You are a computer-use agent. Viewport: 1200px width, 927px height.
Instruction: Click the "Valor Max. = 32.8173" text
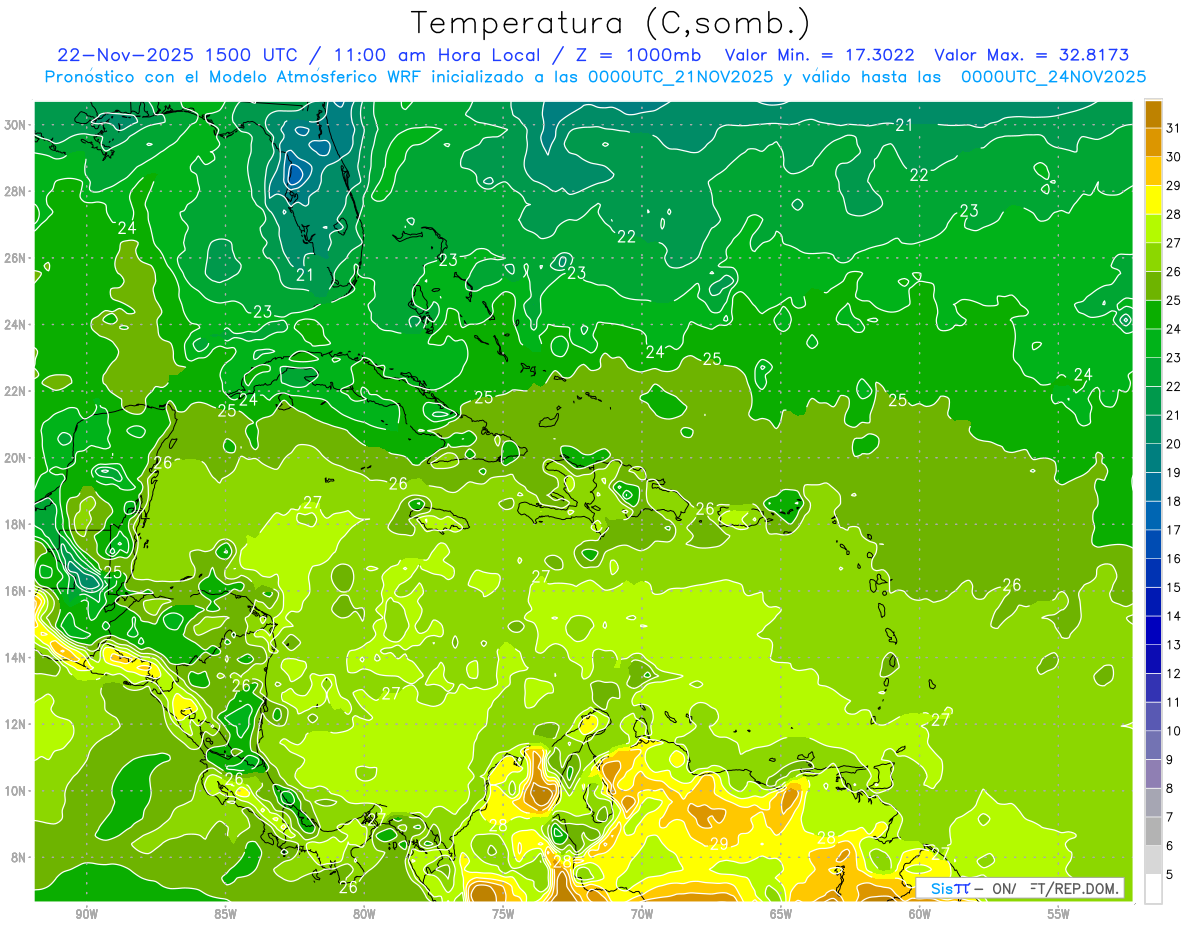pos(1031,55)
